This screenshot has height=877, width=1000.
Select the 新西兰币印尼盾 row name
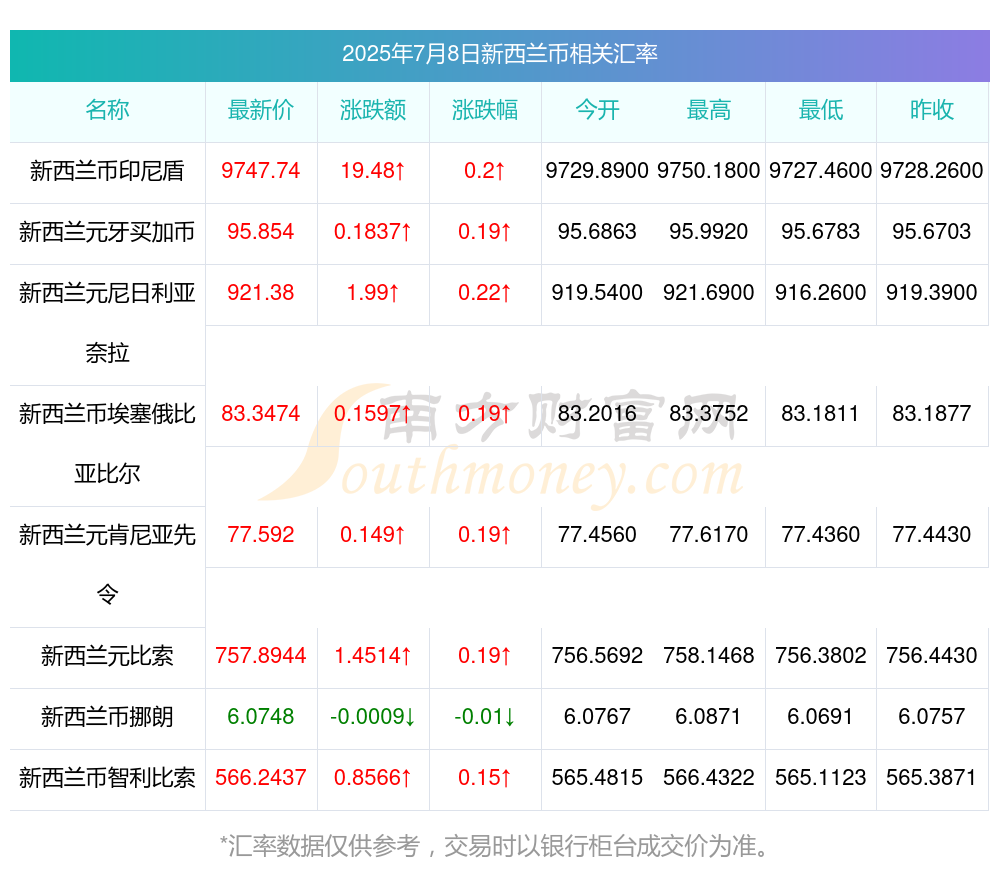(x=107, y=171)
